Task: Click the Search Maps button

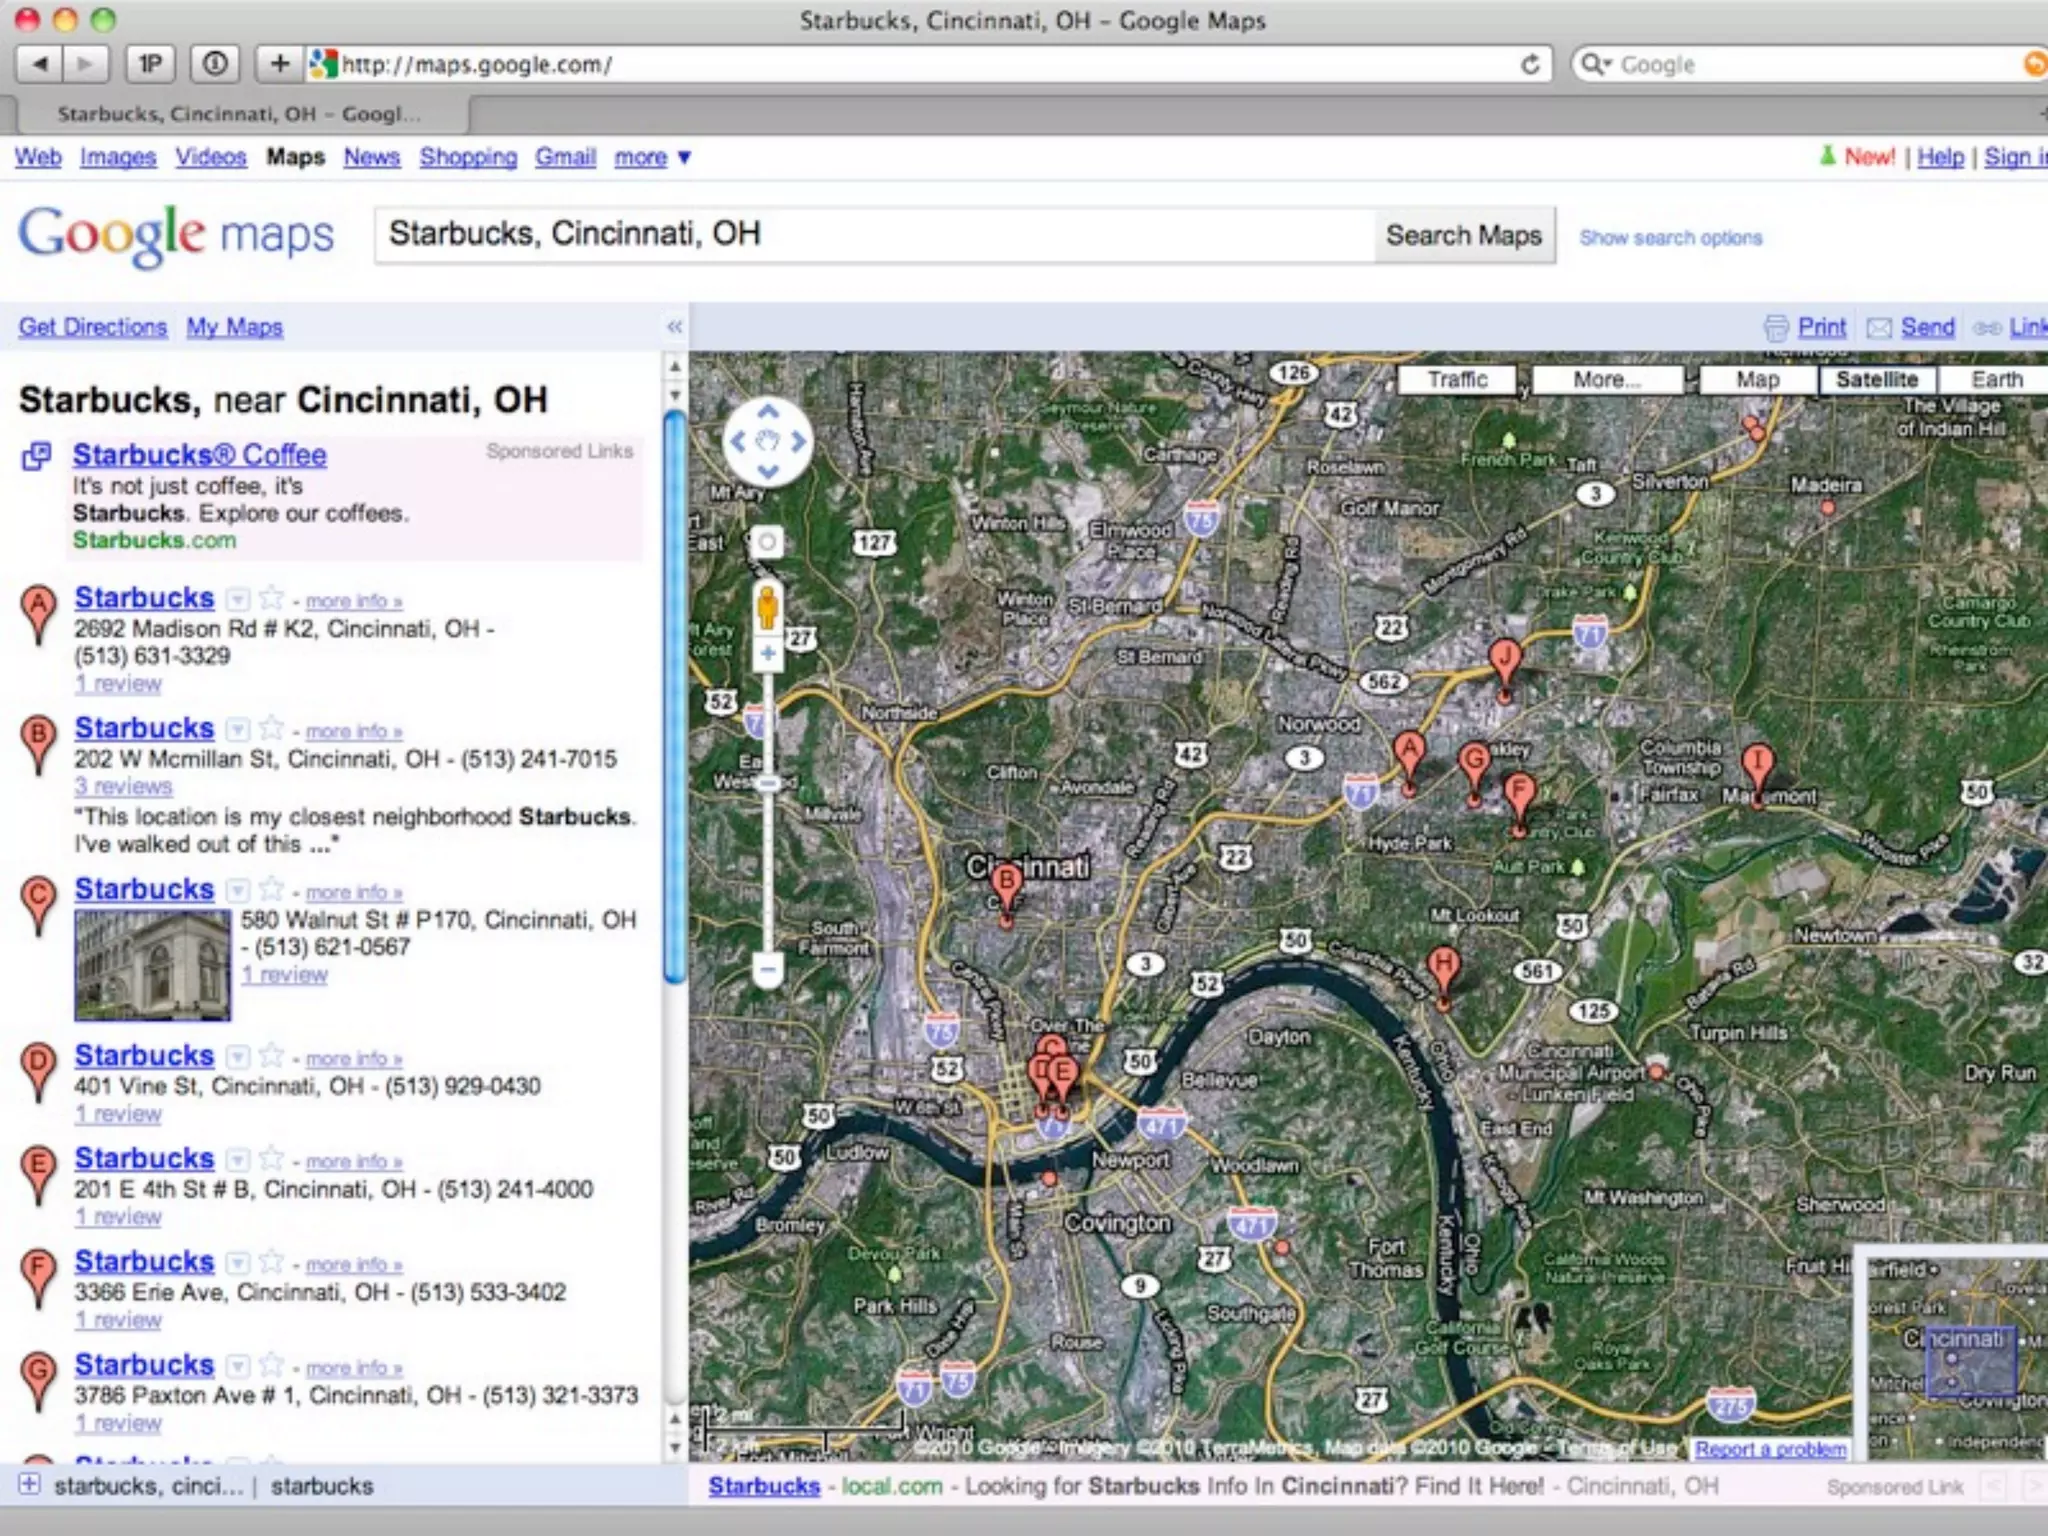Action: tap(1463, 235)
